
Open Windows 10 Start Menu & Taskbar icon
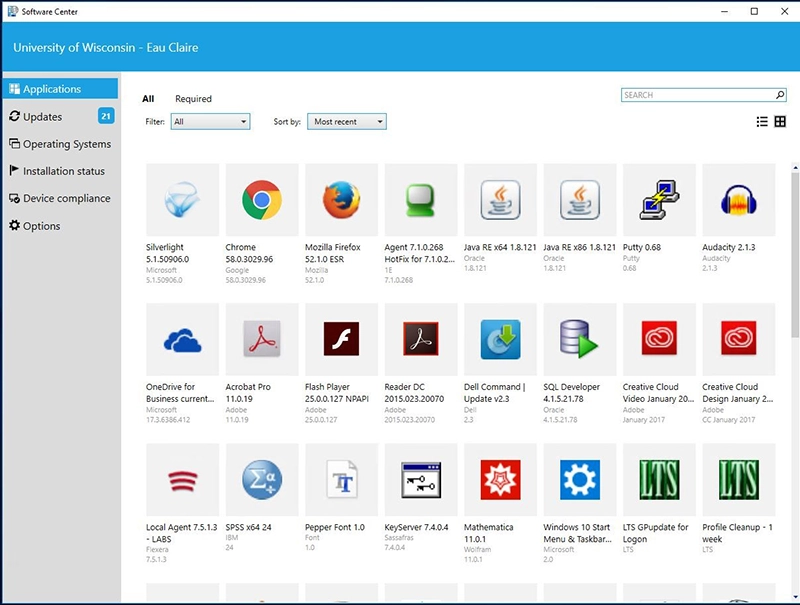[x=580, y=480]
